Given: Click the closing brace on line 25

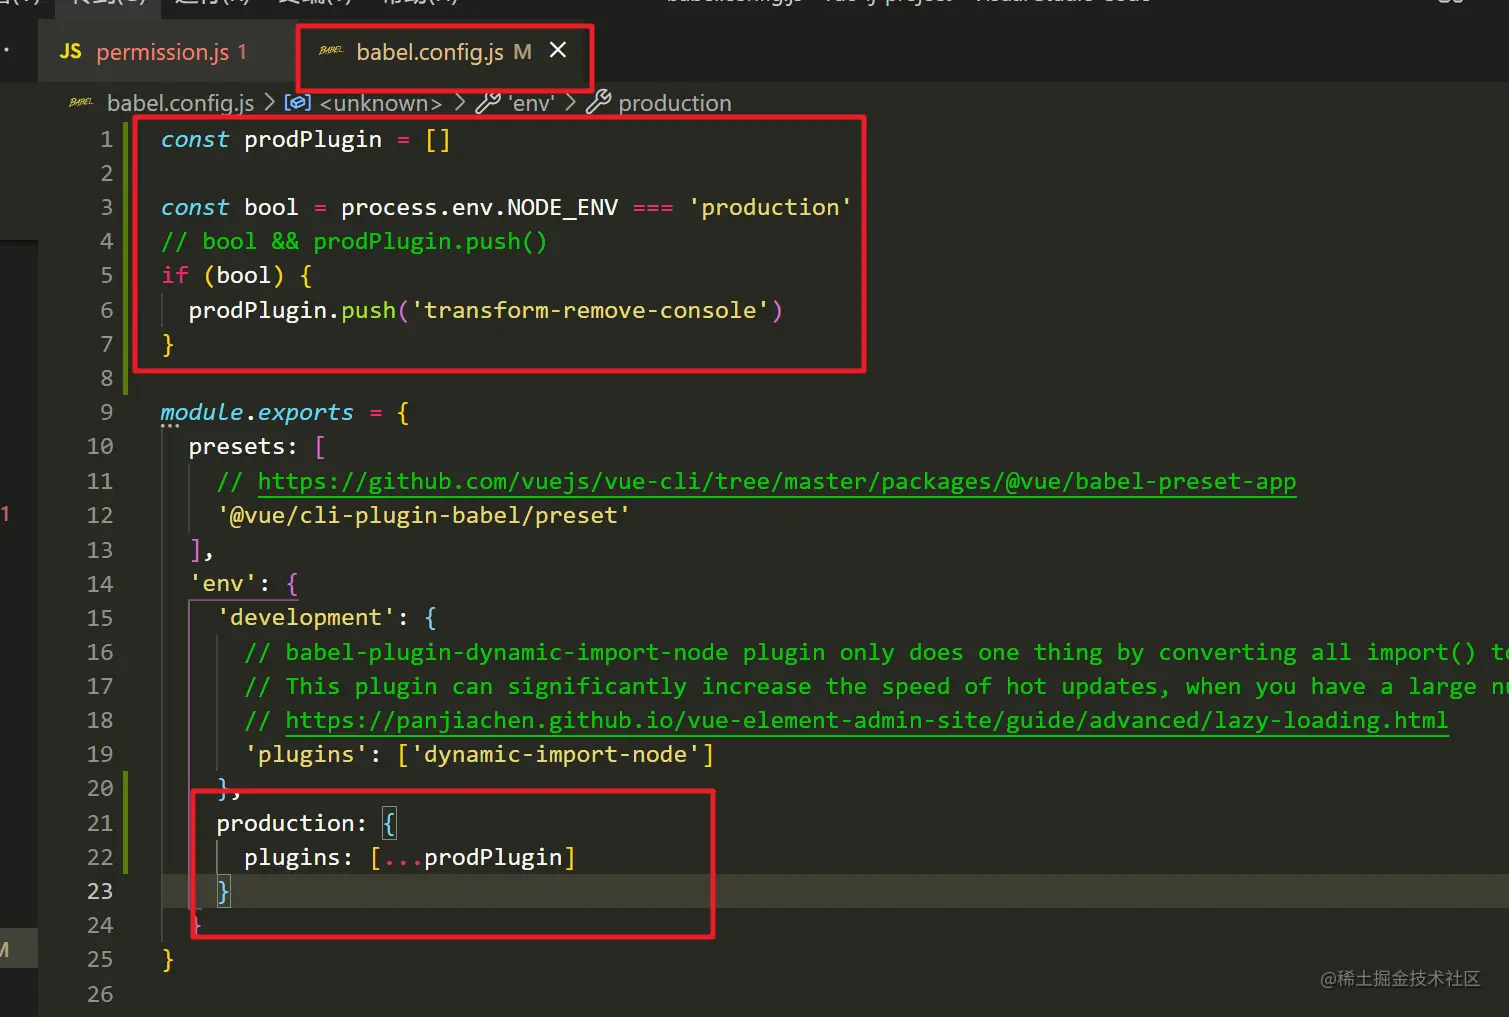Looking at the screenshot, I should pyautogui.click(x=168, y=960).
